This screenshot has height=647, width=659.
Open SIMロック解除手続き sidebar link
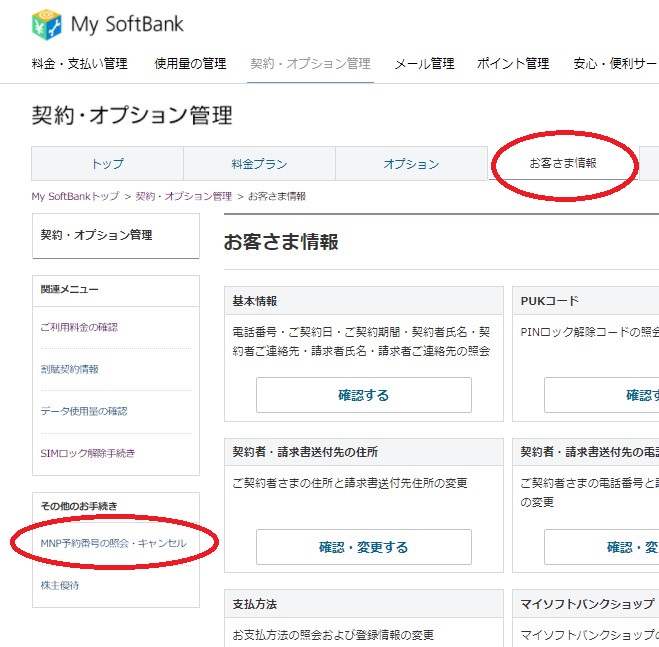point(87,453)
